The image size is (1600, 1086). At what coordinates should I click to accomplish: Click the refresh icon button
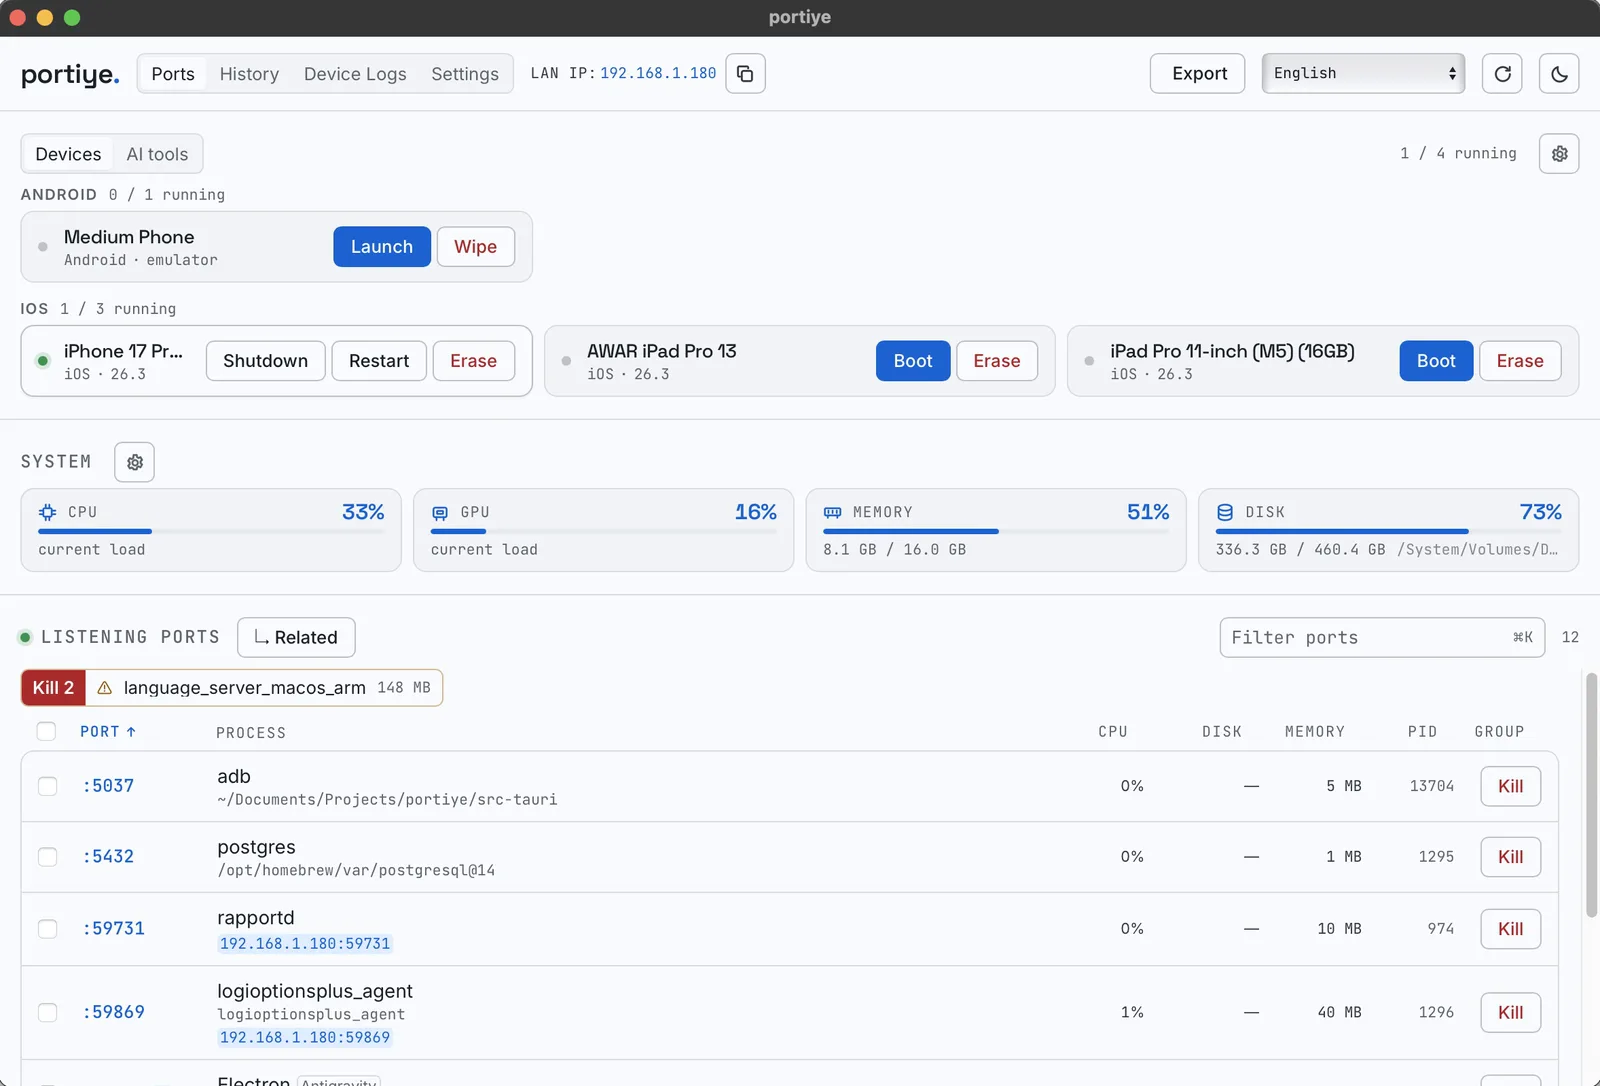pyautogui.click(x=1502, y=73)
